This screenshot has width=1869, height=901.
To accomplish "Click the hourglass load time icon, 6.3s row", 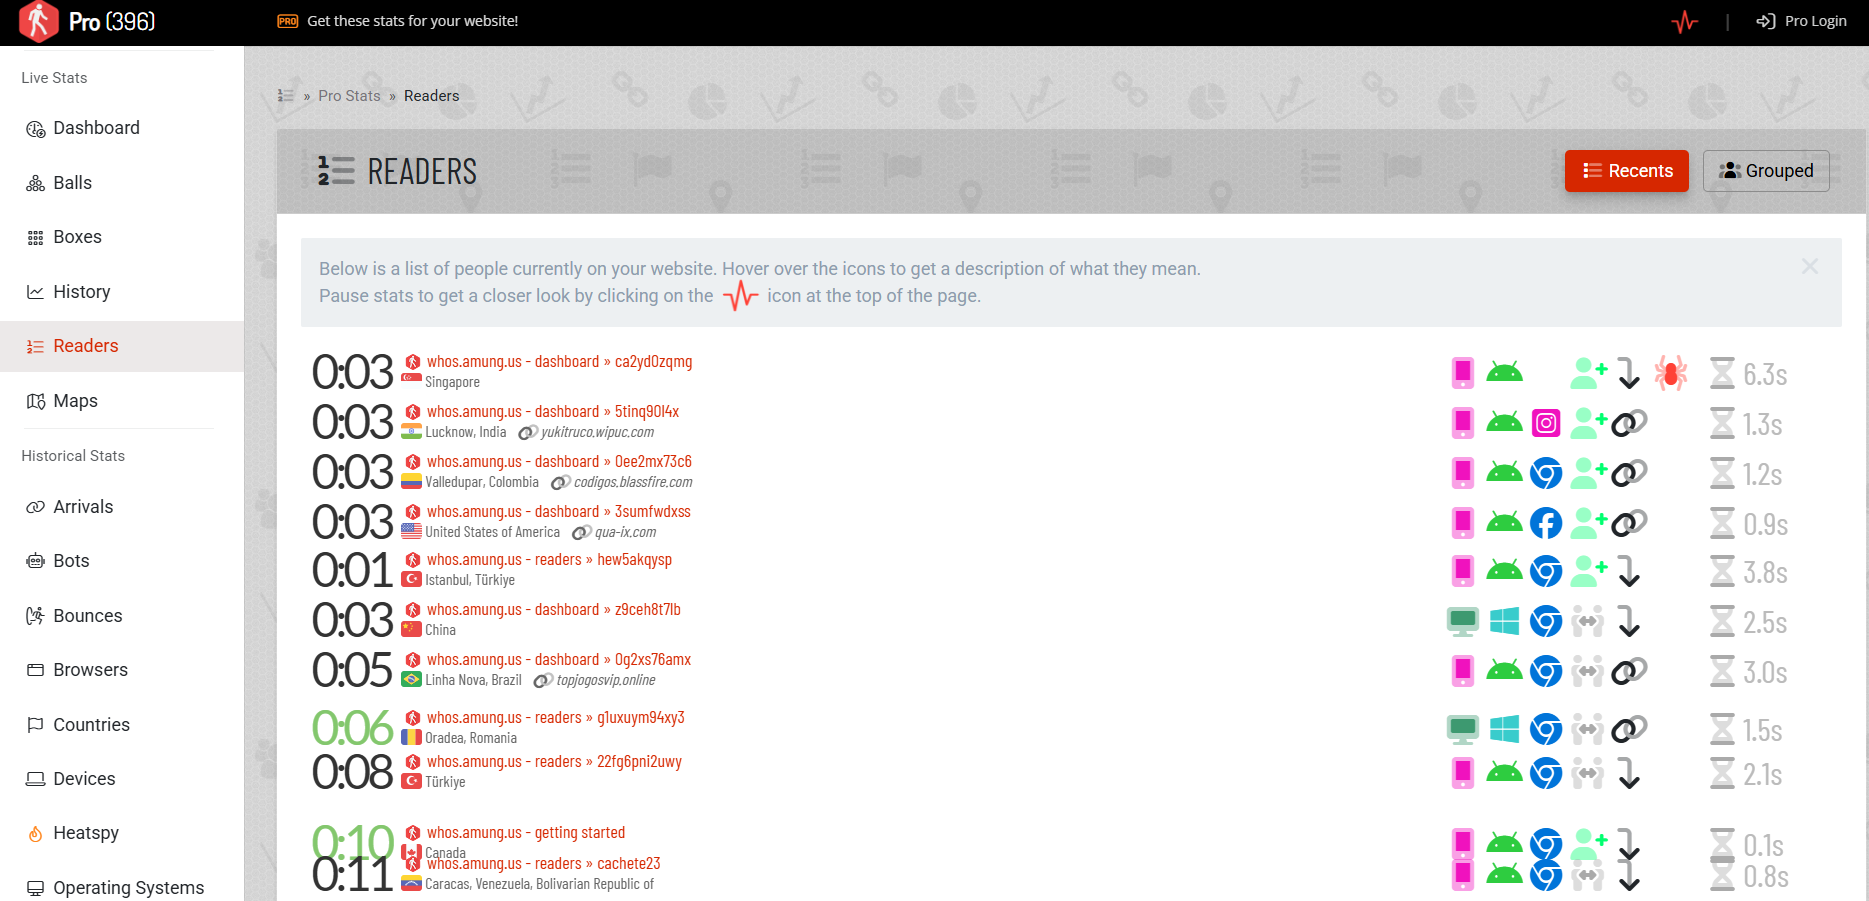I will tap(1722, 373).
